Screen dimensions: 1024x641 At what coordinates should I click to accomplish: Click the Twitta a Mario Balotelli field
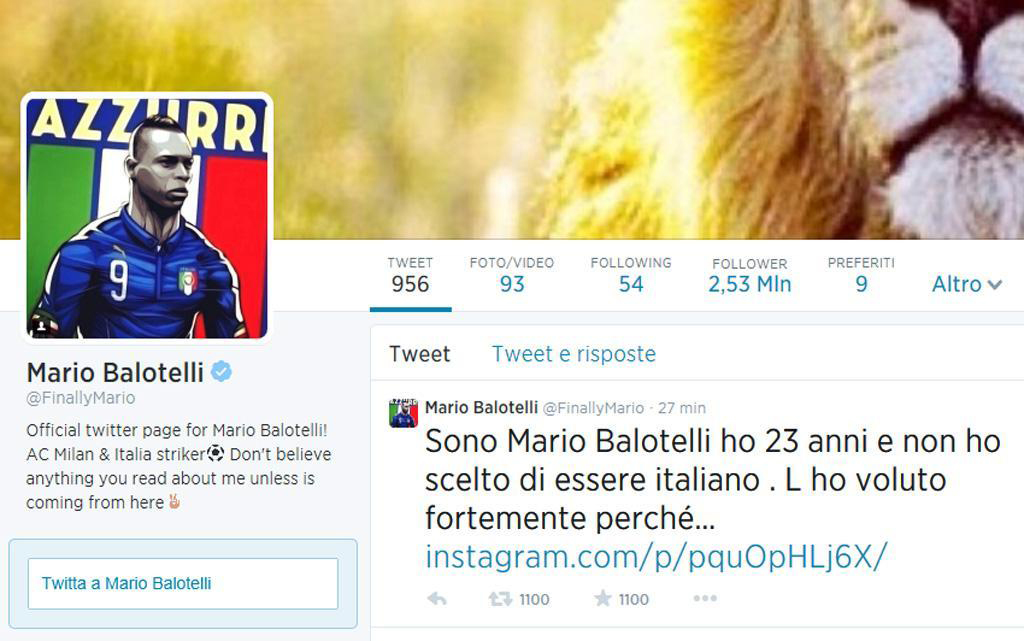click(183, 584)
